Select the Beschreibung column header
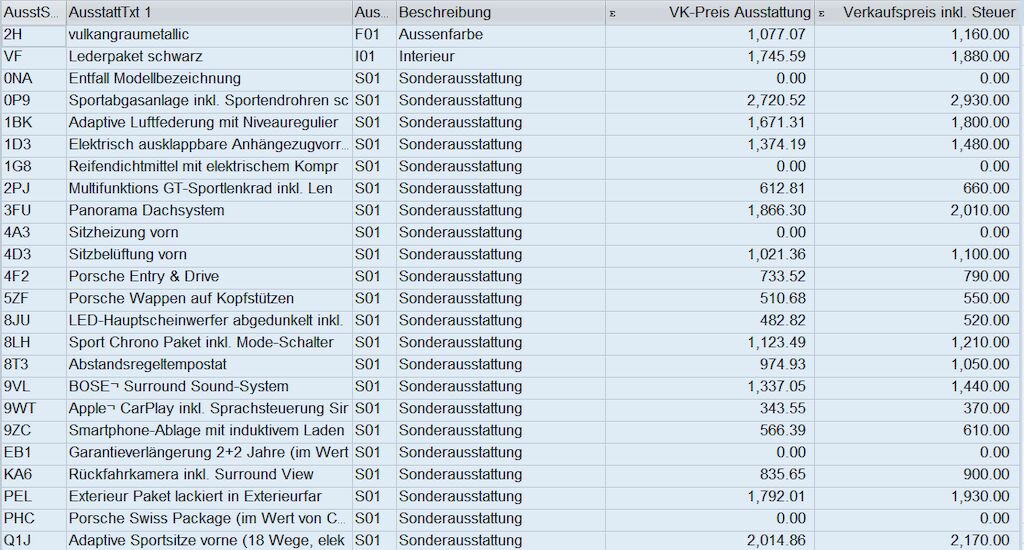The width and height of the screenshot is (1024, 550). pos(501,12)
